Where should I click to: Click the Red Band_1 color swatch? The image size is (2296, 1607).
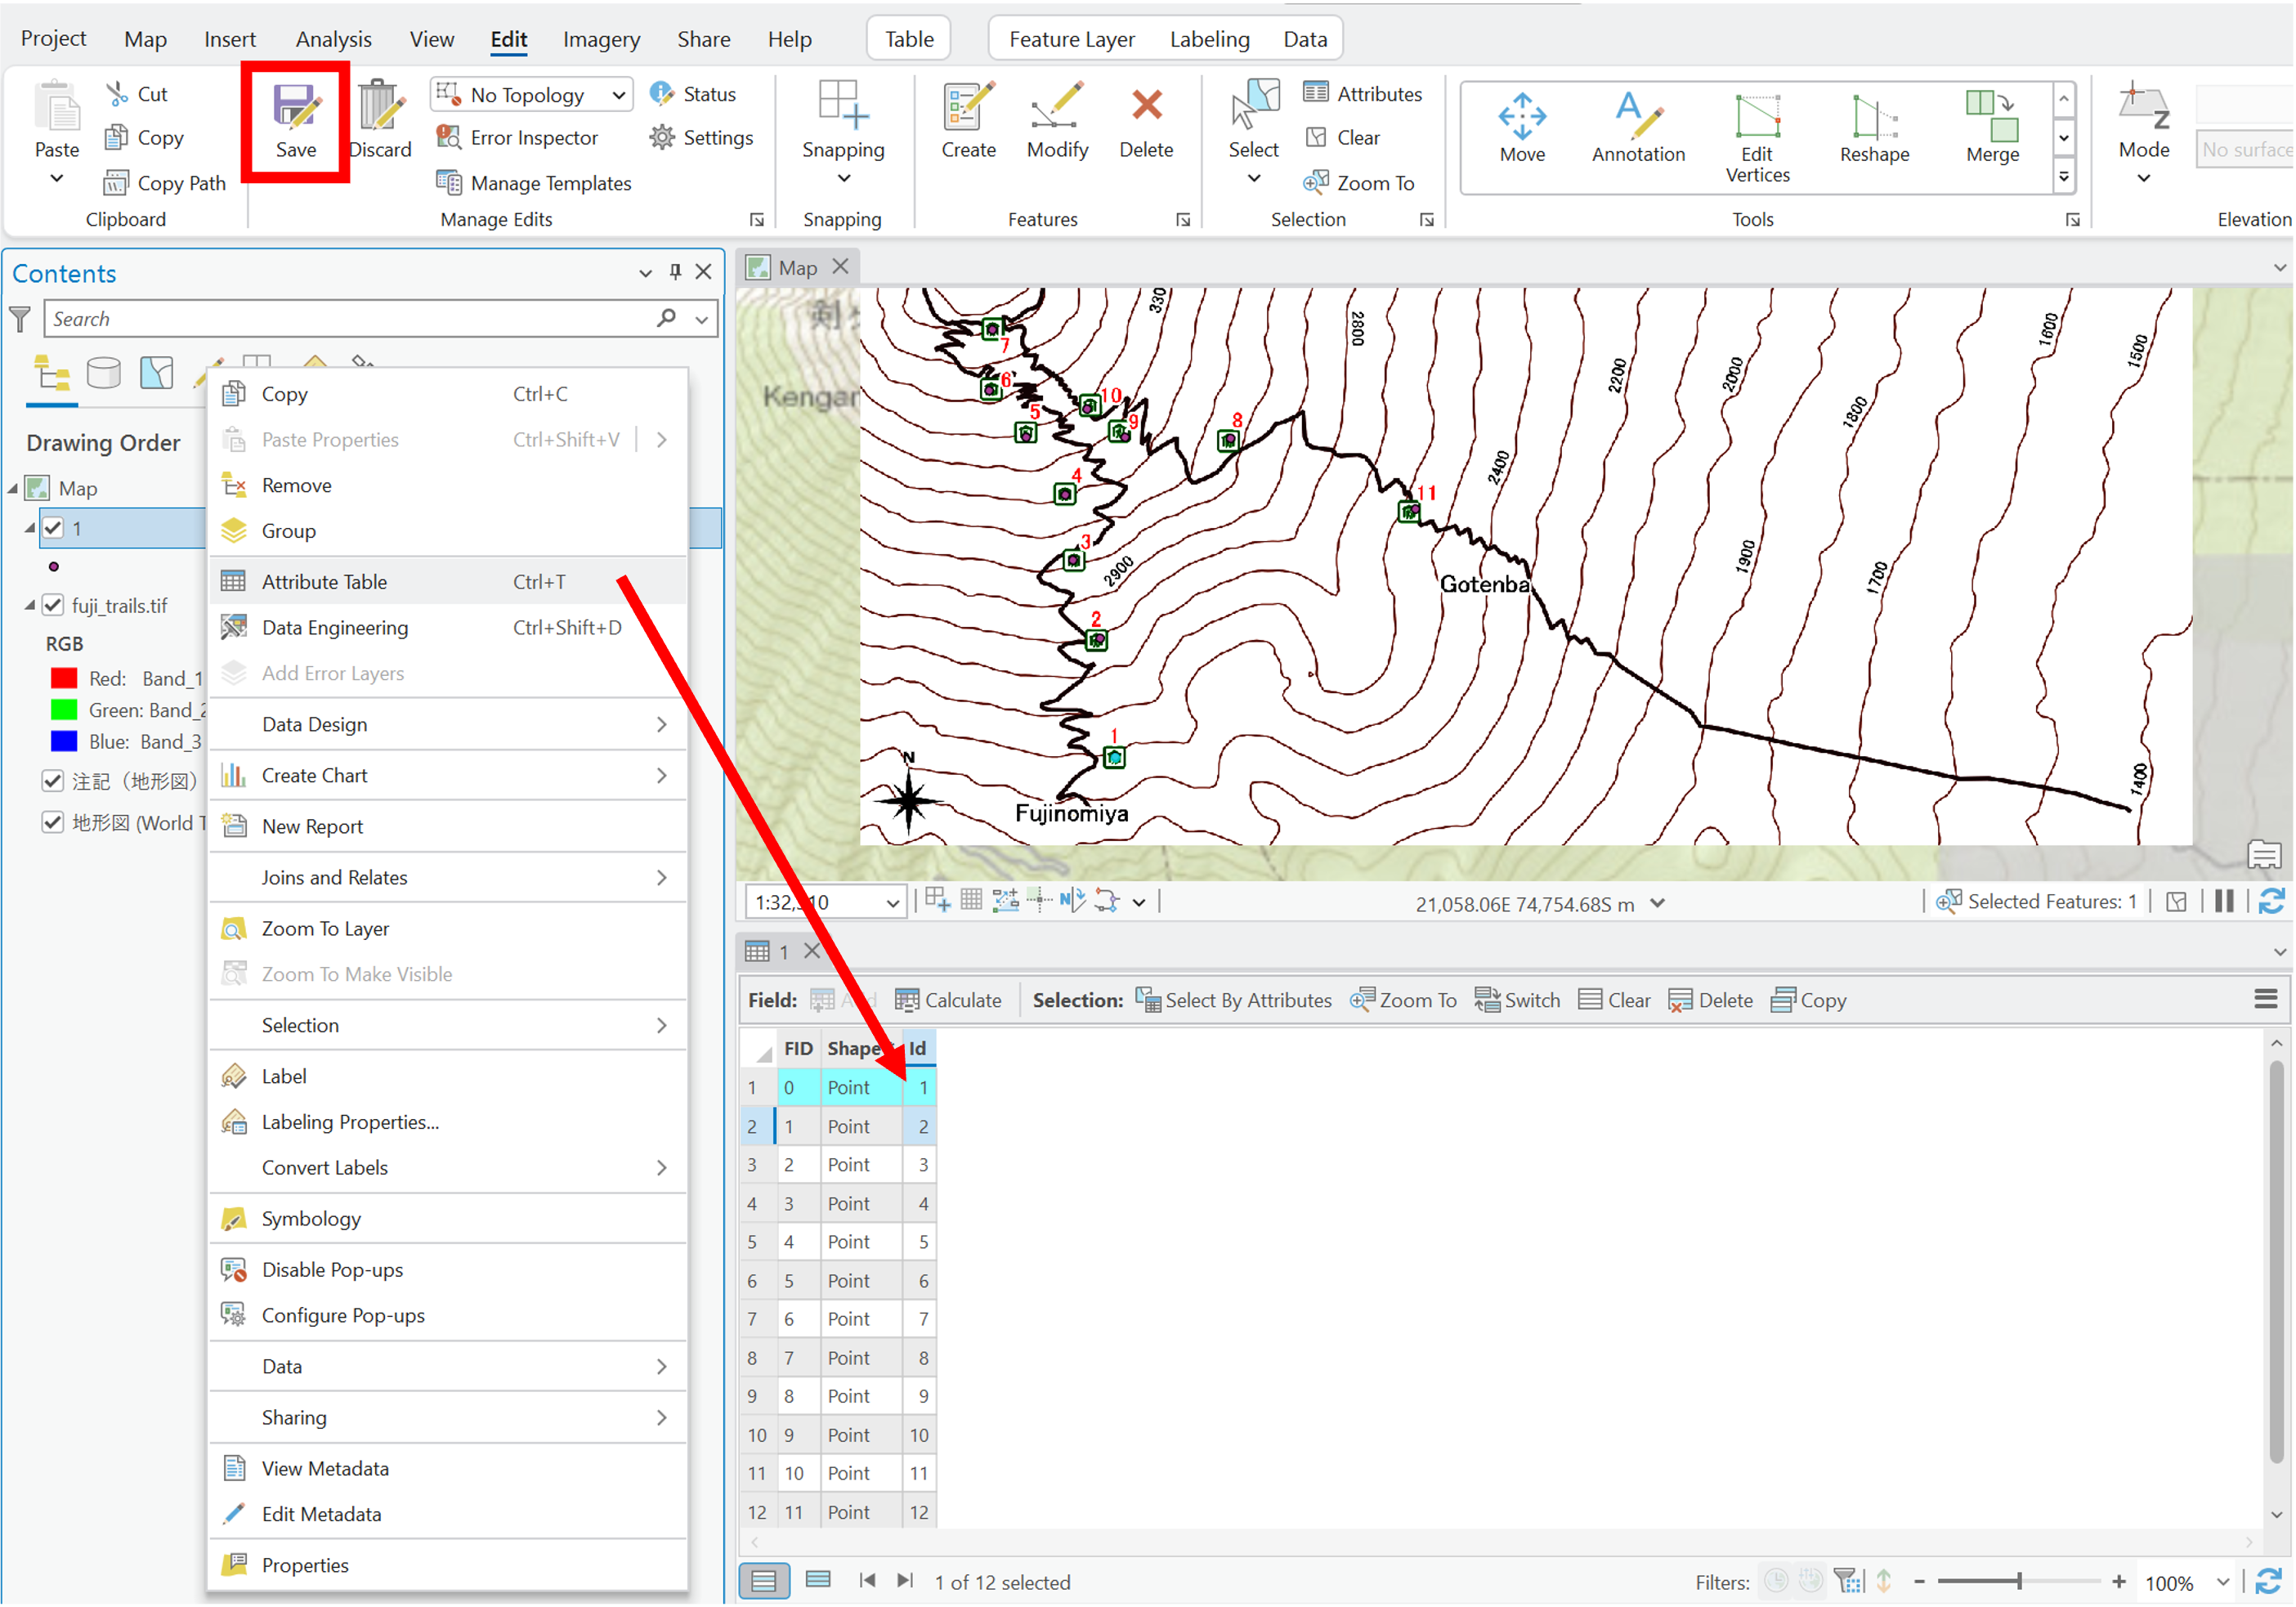tap(64, 678)
